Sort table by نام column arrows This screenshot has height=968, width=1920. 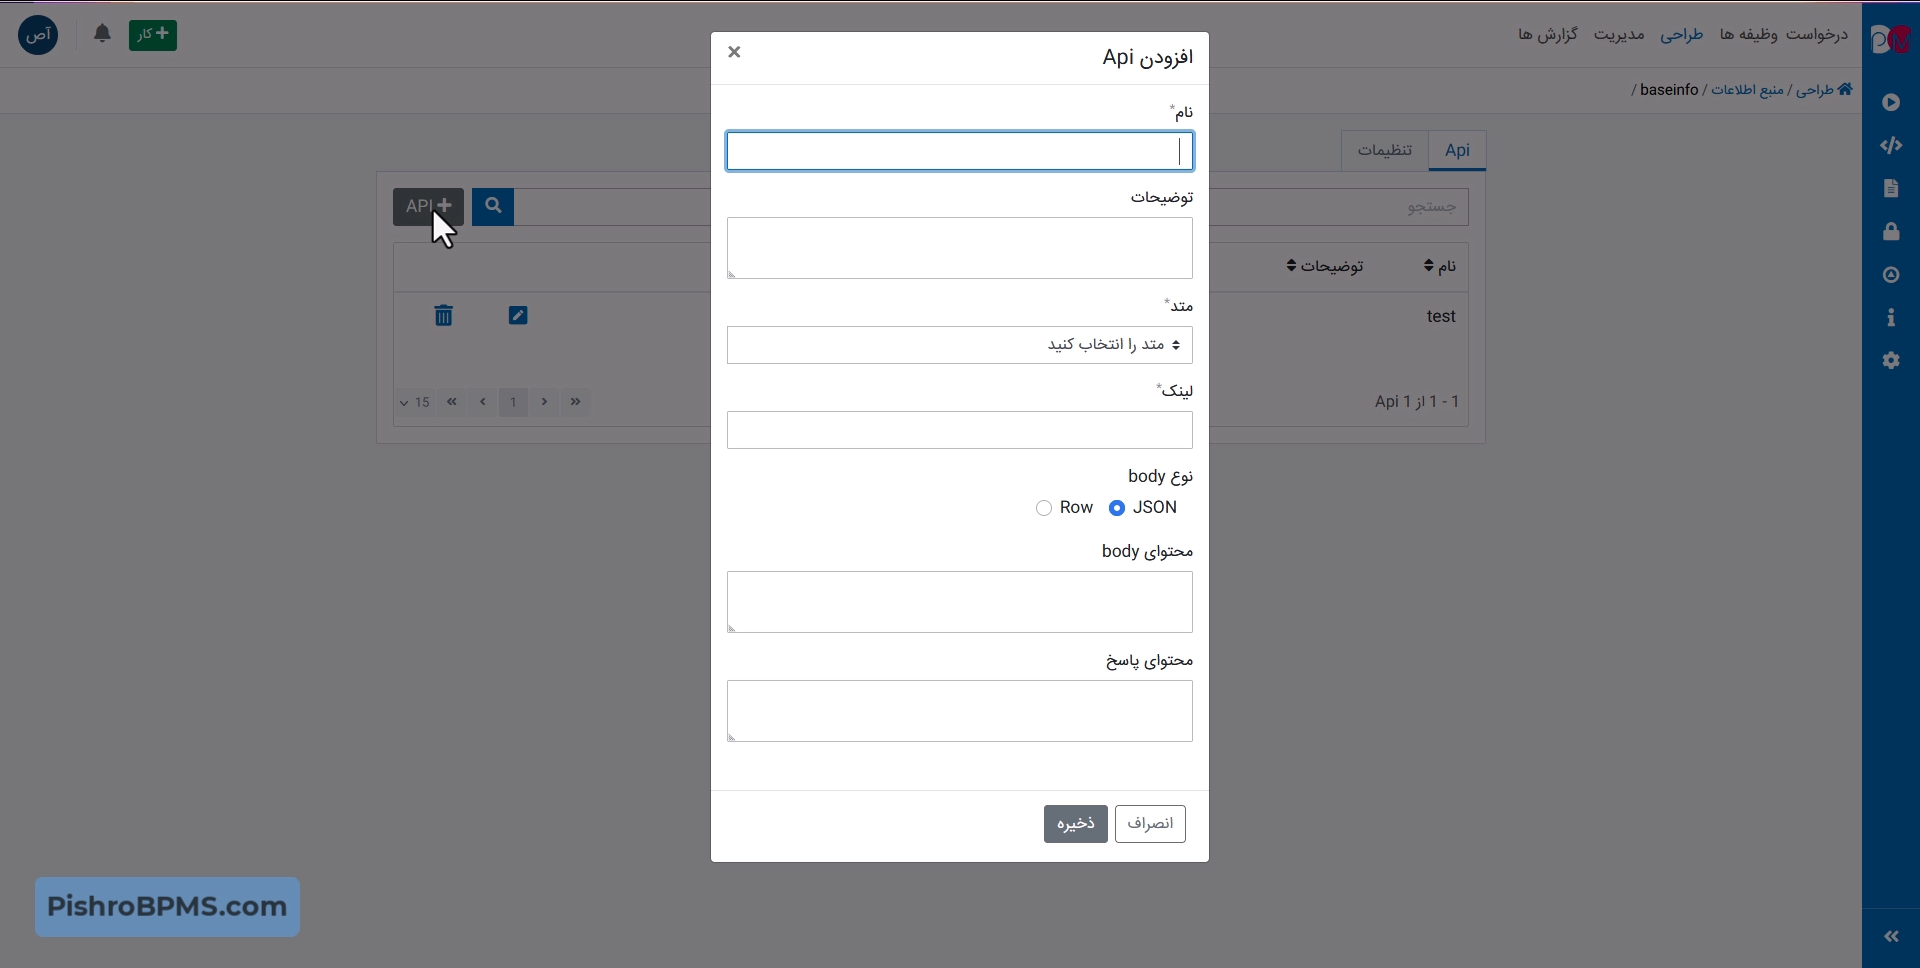pos(1430,266)
